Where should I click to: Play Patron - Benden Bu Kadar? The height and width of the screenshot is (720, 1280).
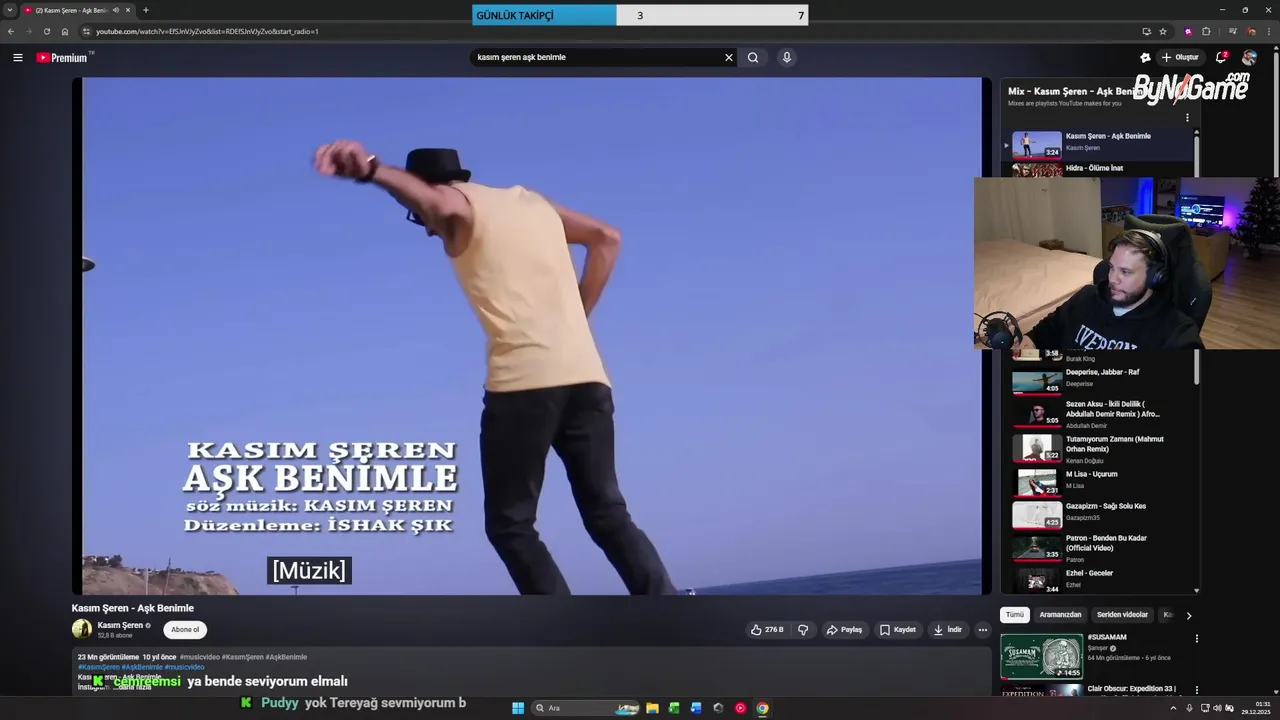click(x=1100, y=547)
